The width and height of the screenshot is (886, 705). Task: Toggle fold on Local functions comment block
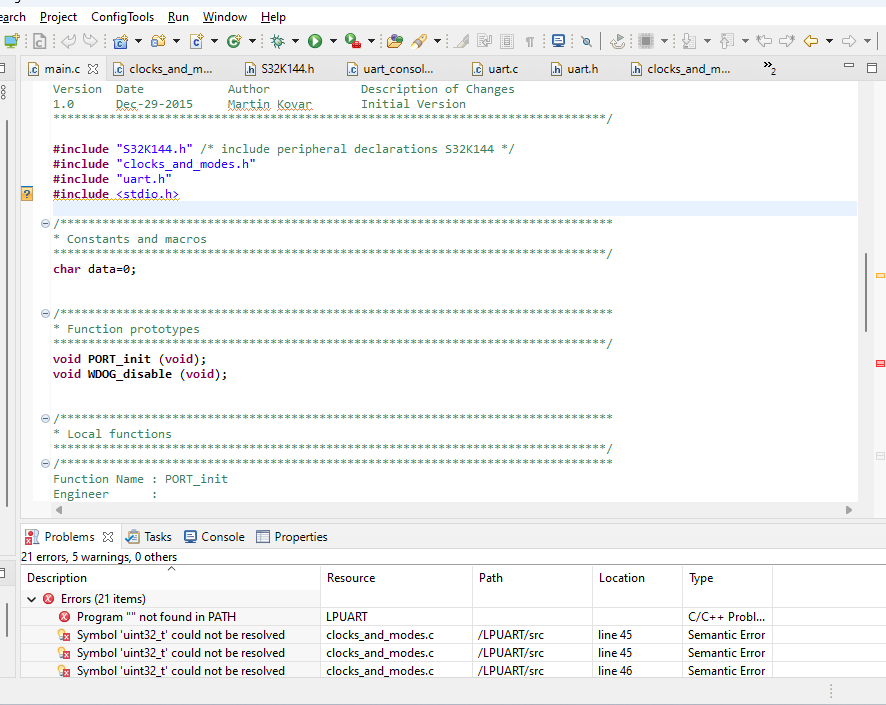pyautogui.click(x=45, y=419)
